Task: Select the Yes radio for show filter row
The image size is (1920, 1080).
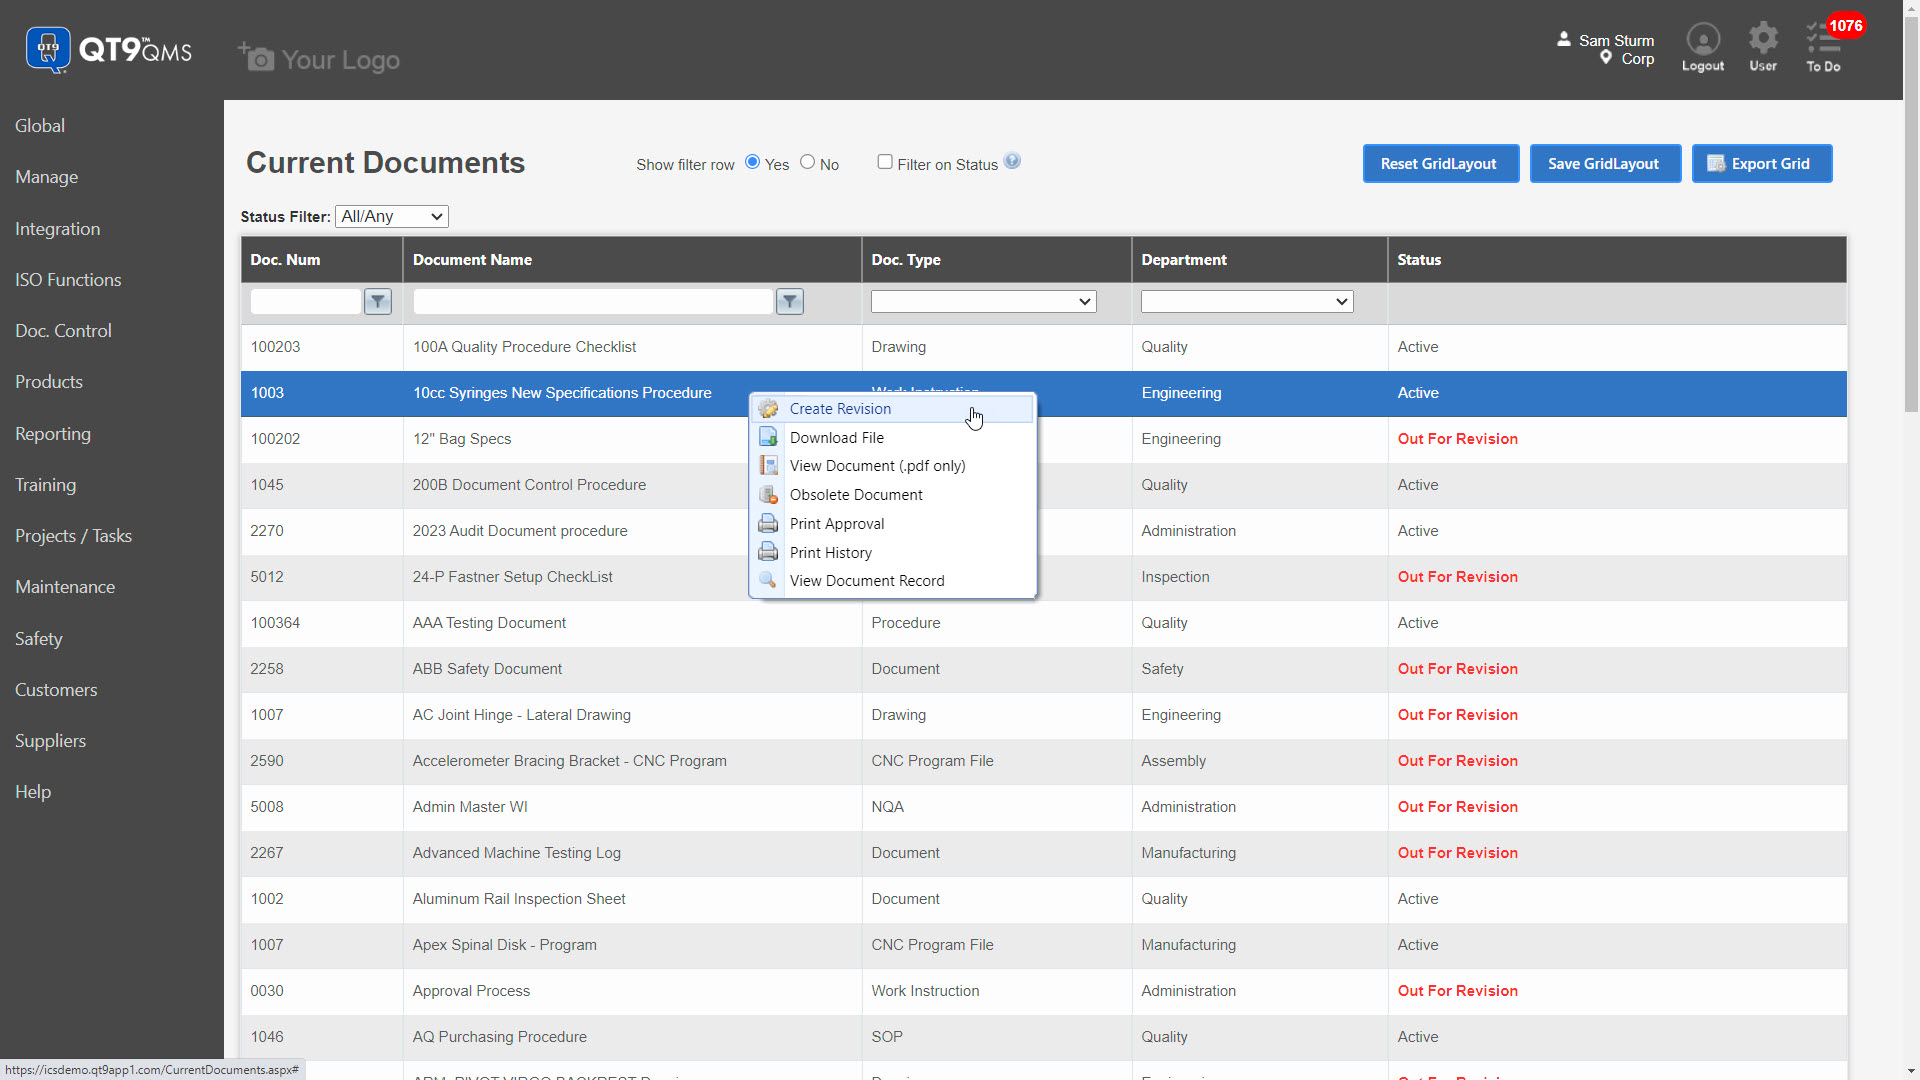Action: point(752,161)
